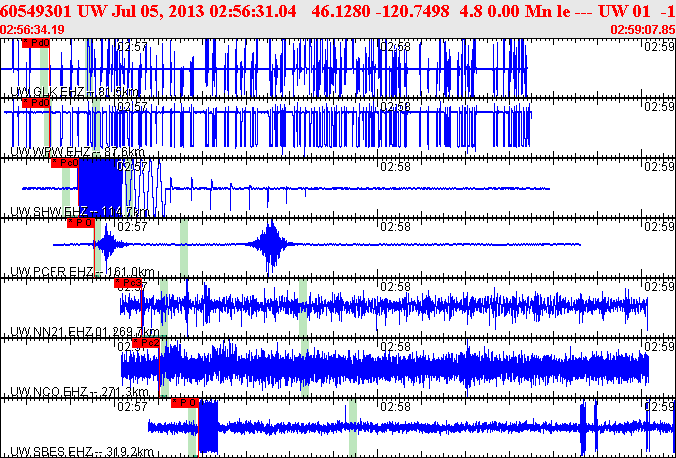The height and width of the screenshot is (458, 676).
Task: Click the red P pick flag on SBES trace
Action: pyautogui.click(x=185, y=402)
